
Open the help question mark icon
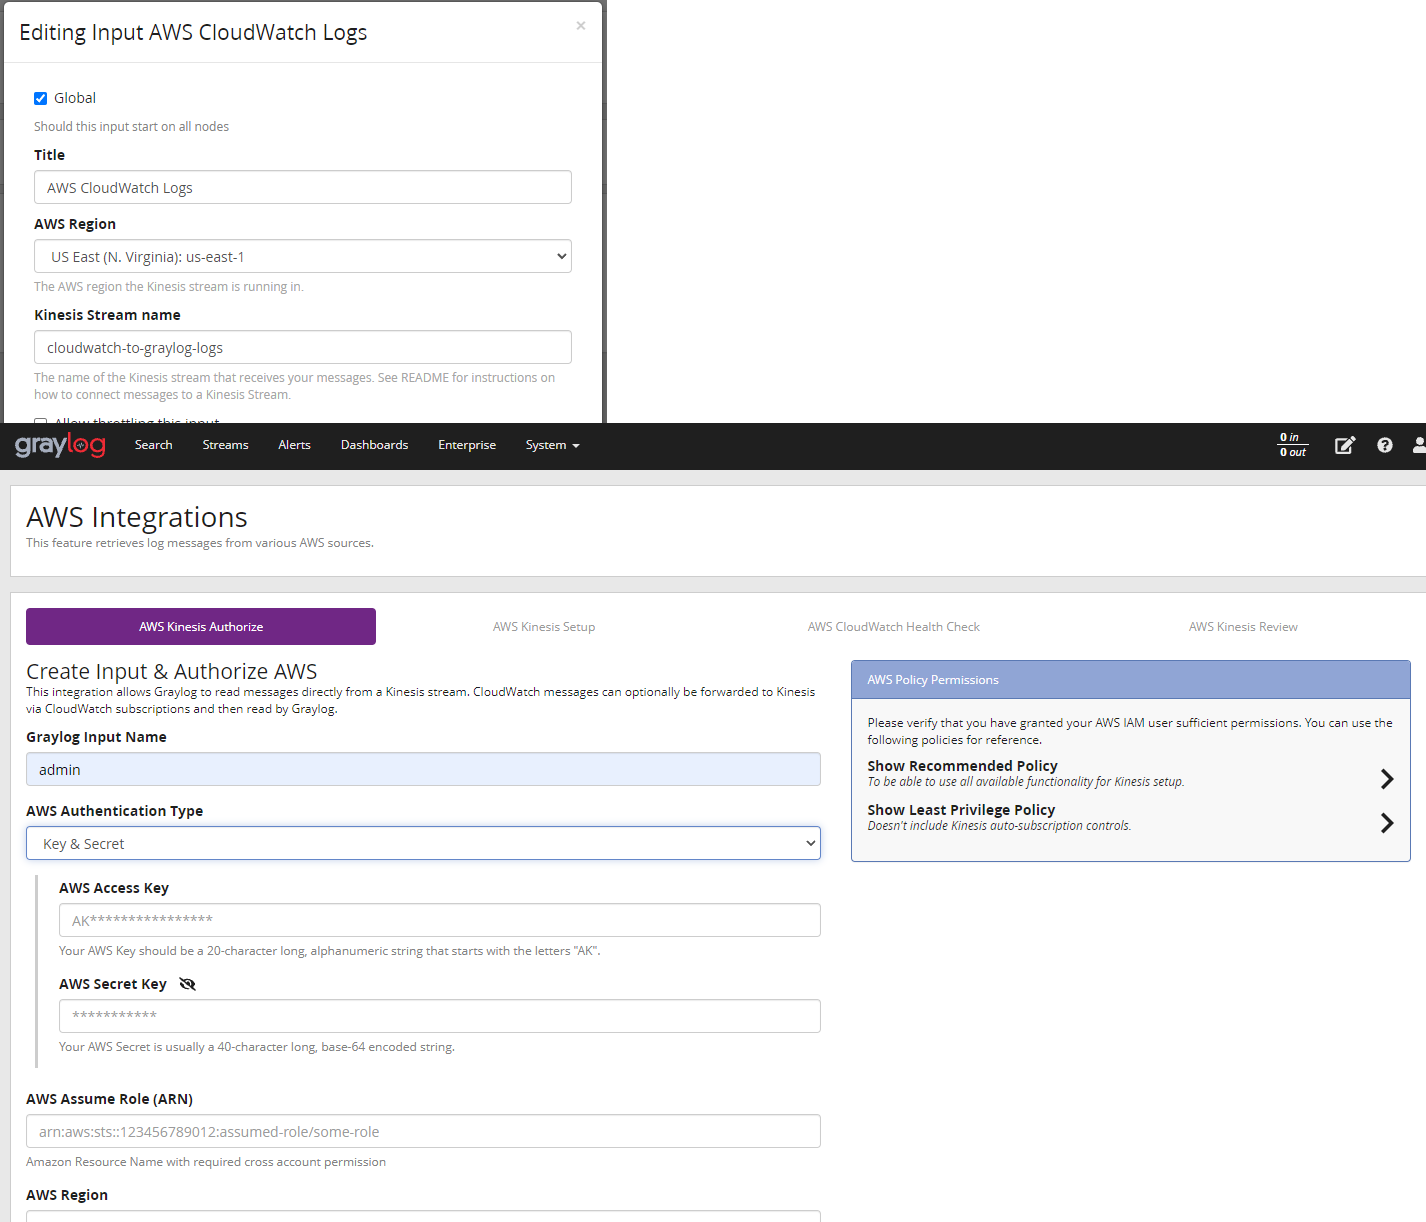(x=1385, y=445)
